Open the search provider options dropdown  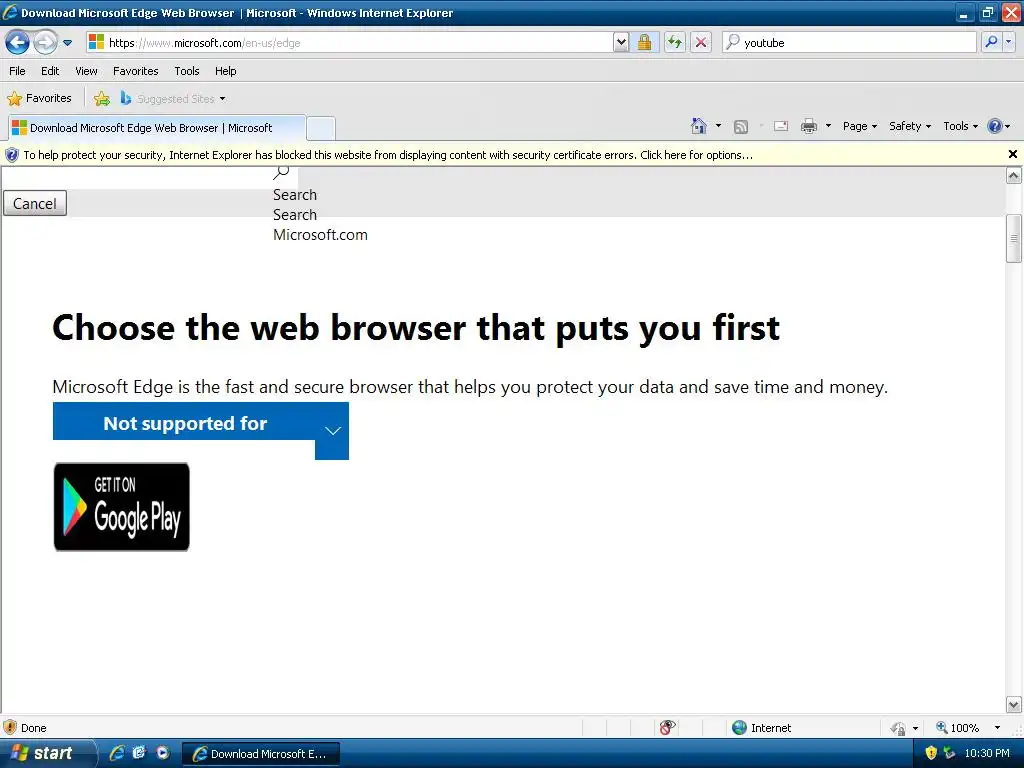click(x=1008, y=43)
